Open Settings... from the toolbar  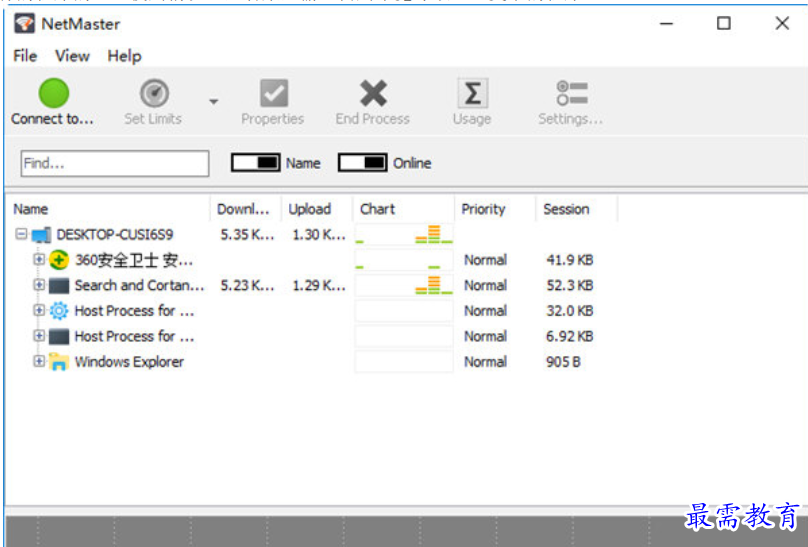571,93
